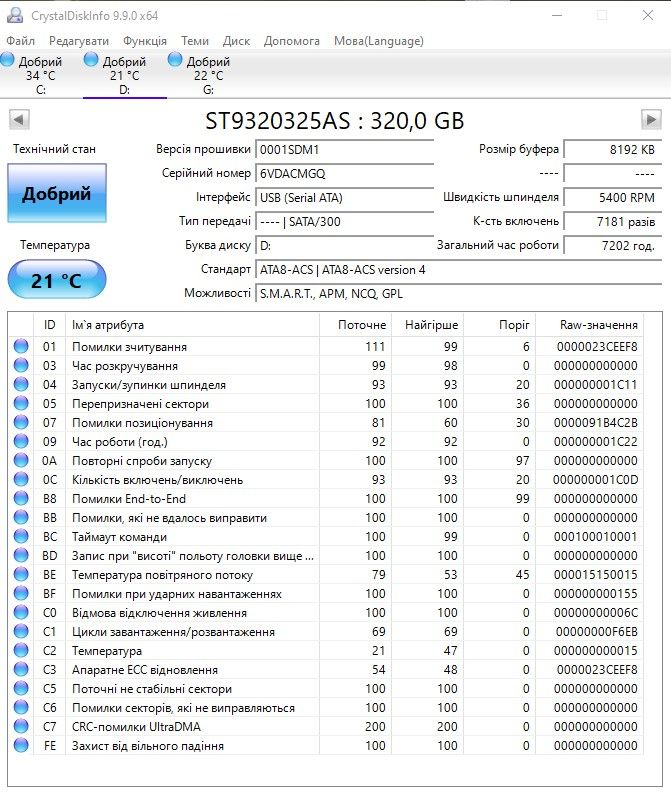Image resolution: width=671 pixels, height=794 pixels.
Task: Select the Час розкручування attribute name
Action: click(x=125, y=366)
